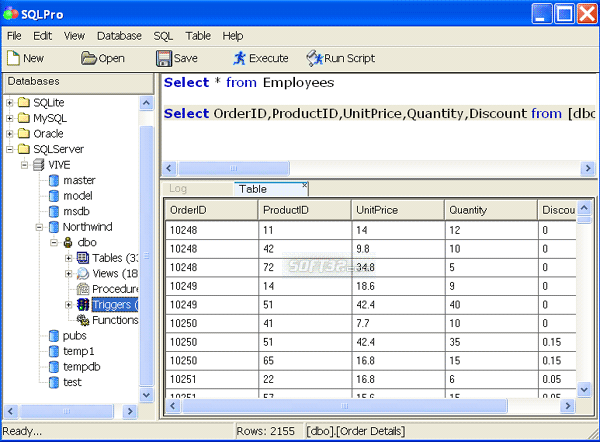600x442 pixels.
Task: Click right arrow of SQL editor scrollbar
Action: pos(588,168)
